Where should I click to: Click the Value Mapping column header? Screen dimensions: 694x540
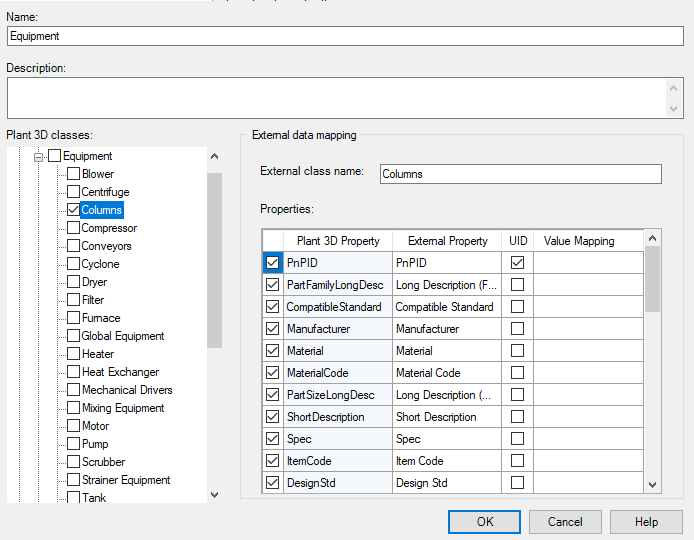[x=579, y=241]
